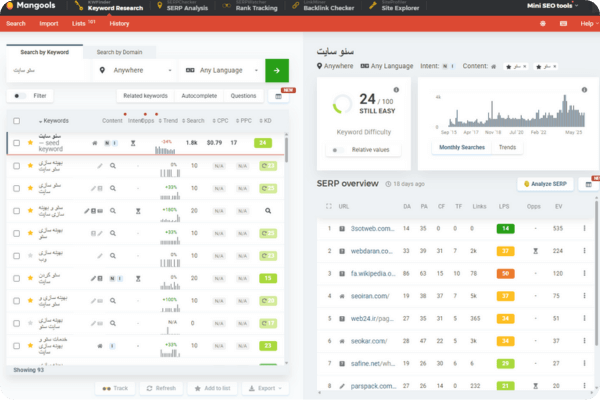Open the 3sotweb.com result link

372,229
